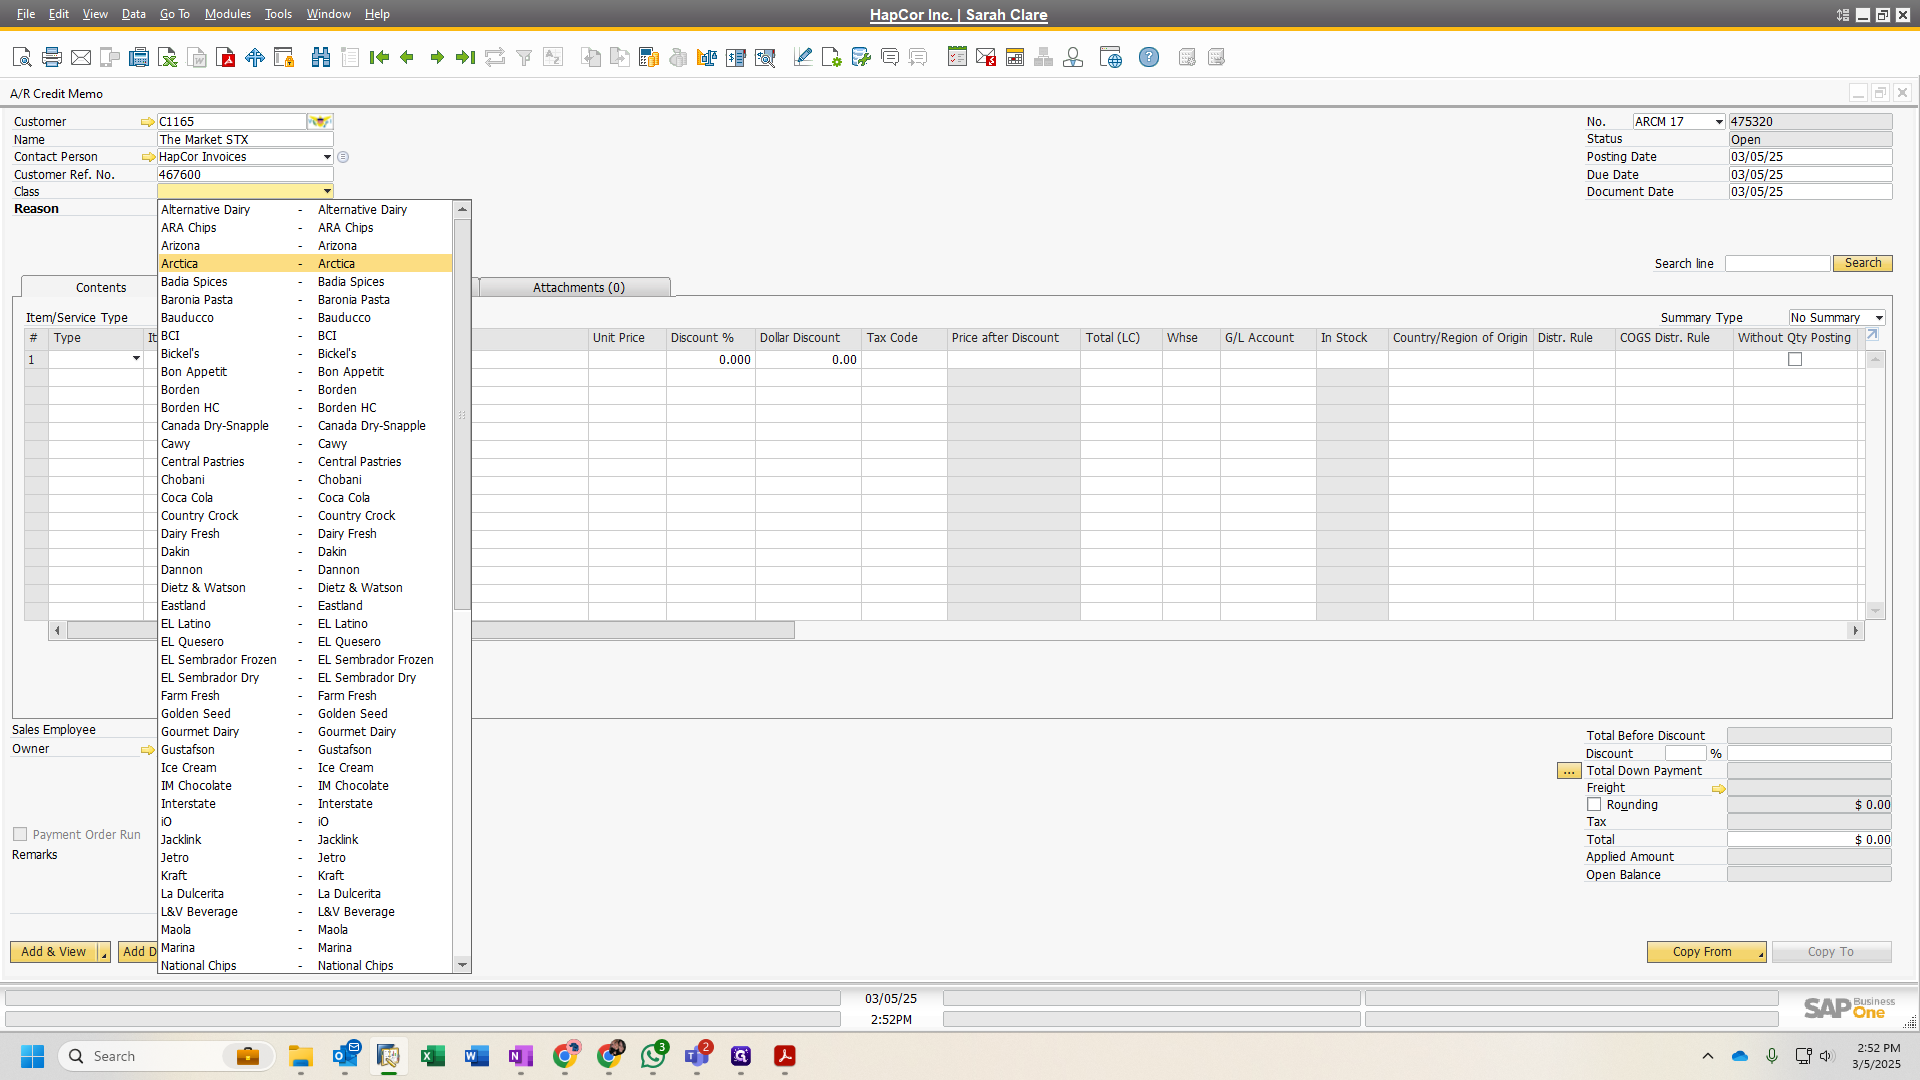This screenshot has height=1080, width=1920.
Task: Click the Export to PDF icon
Action: point(227,58)
